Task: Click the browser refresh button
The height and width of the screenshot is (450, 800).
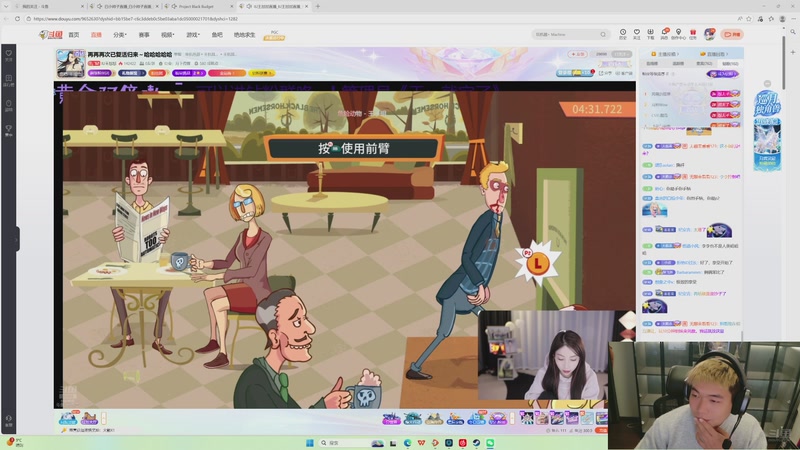Action: [x=17, y=19]
